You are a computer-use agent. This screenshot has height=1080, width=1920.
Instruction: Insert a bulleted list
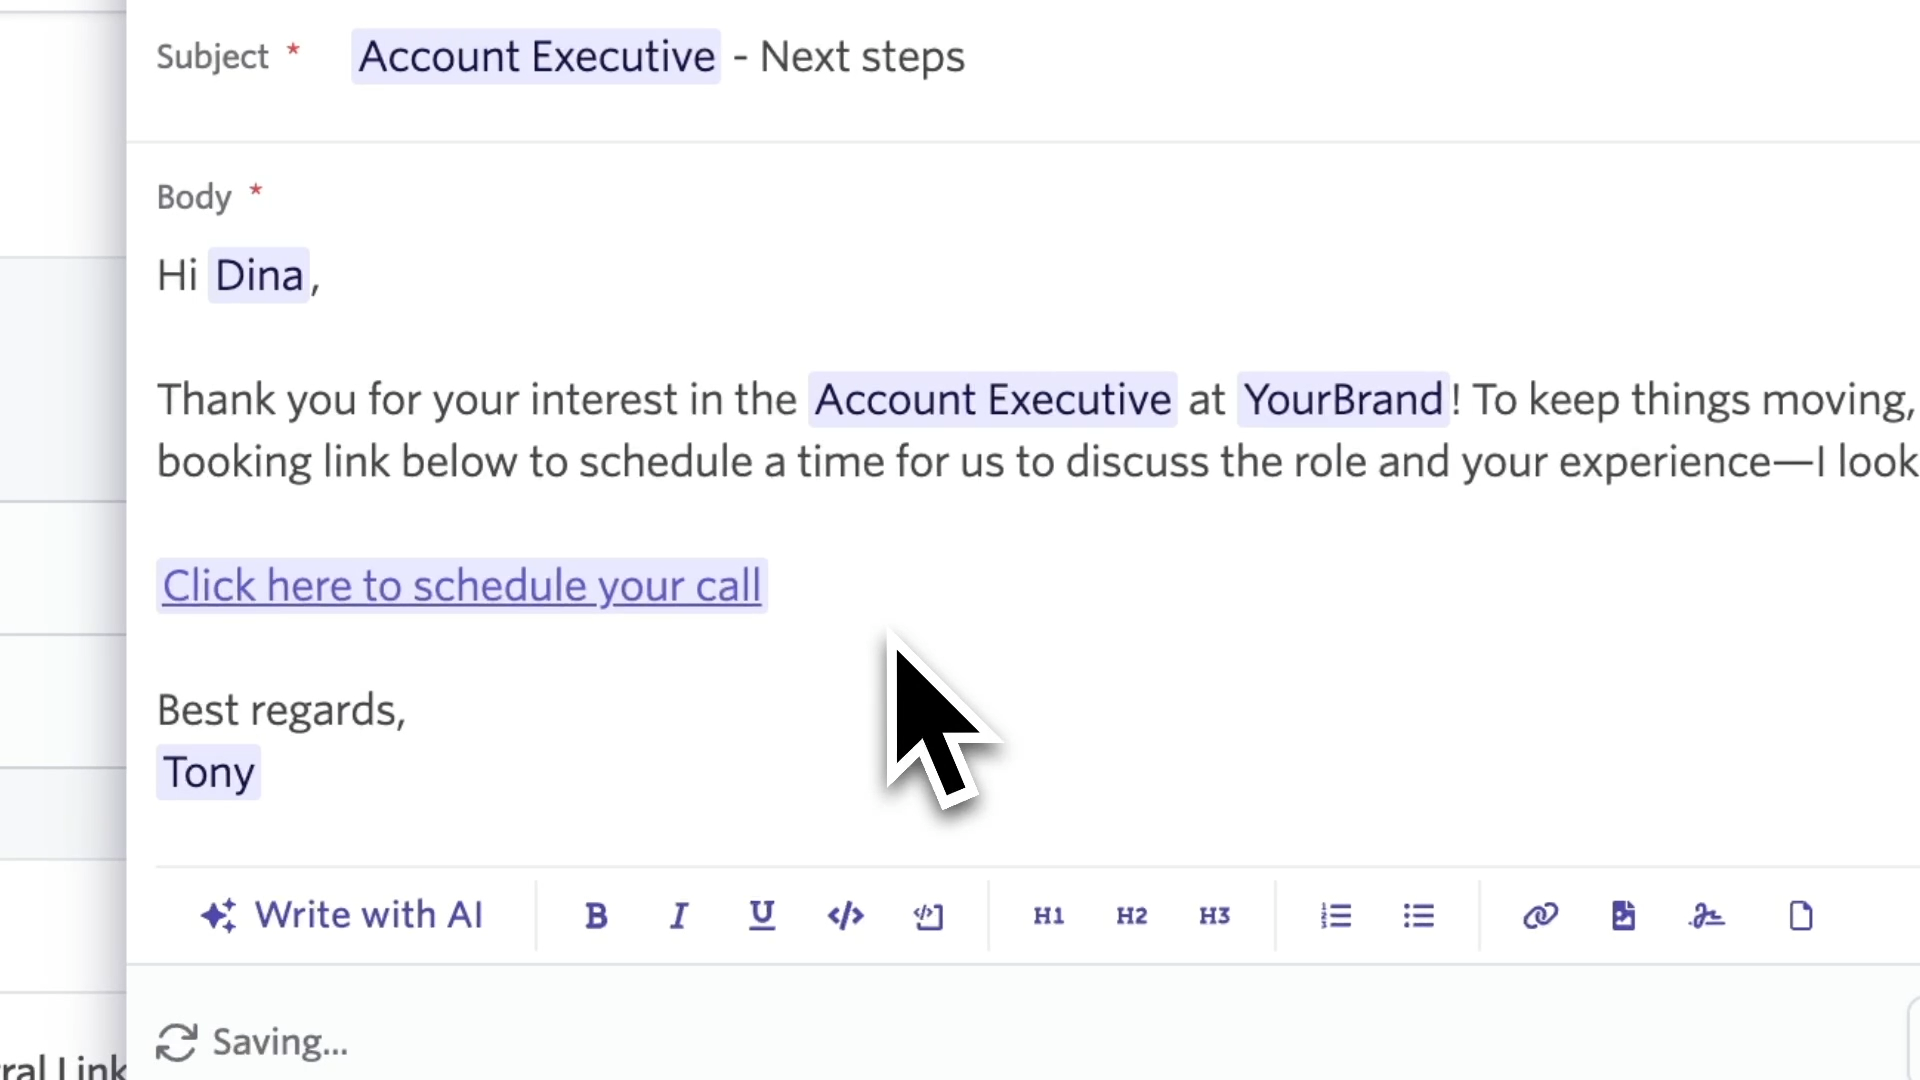pos(1419,916)
